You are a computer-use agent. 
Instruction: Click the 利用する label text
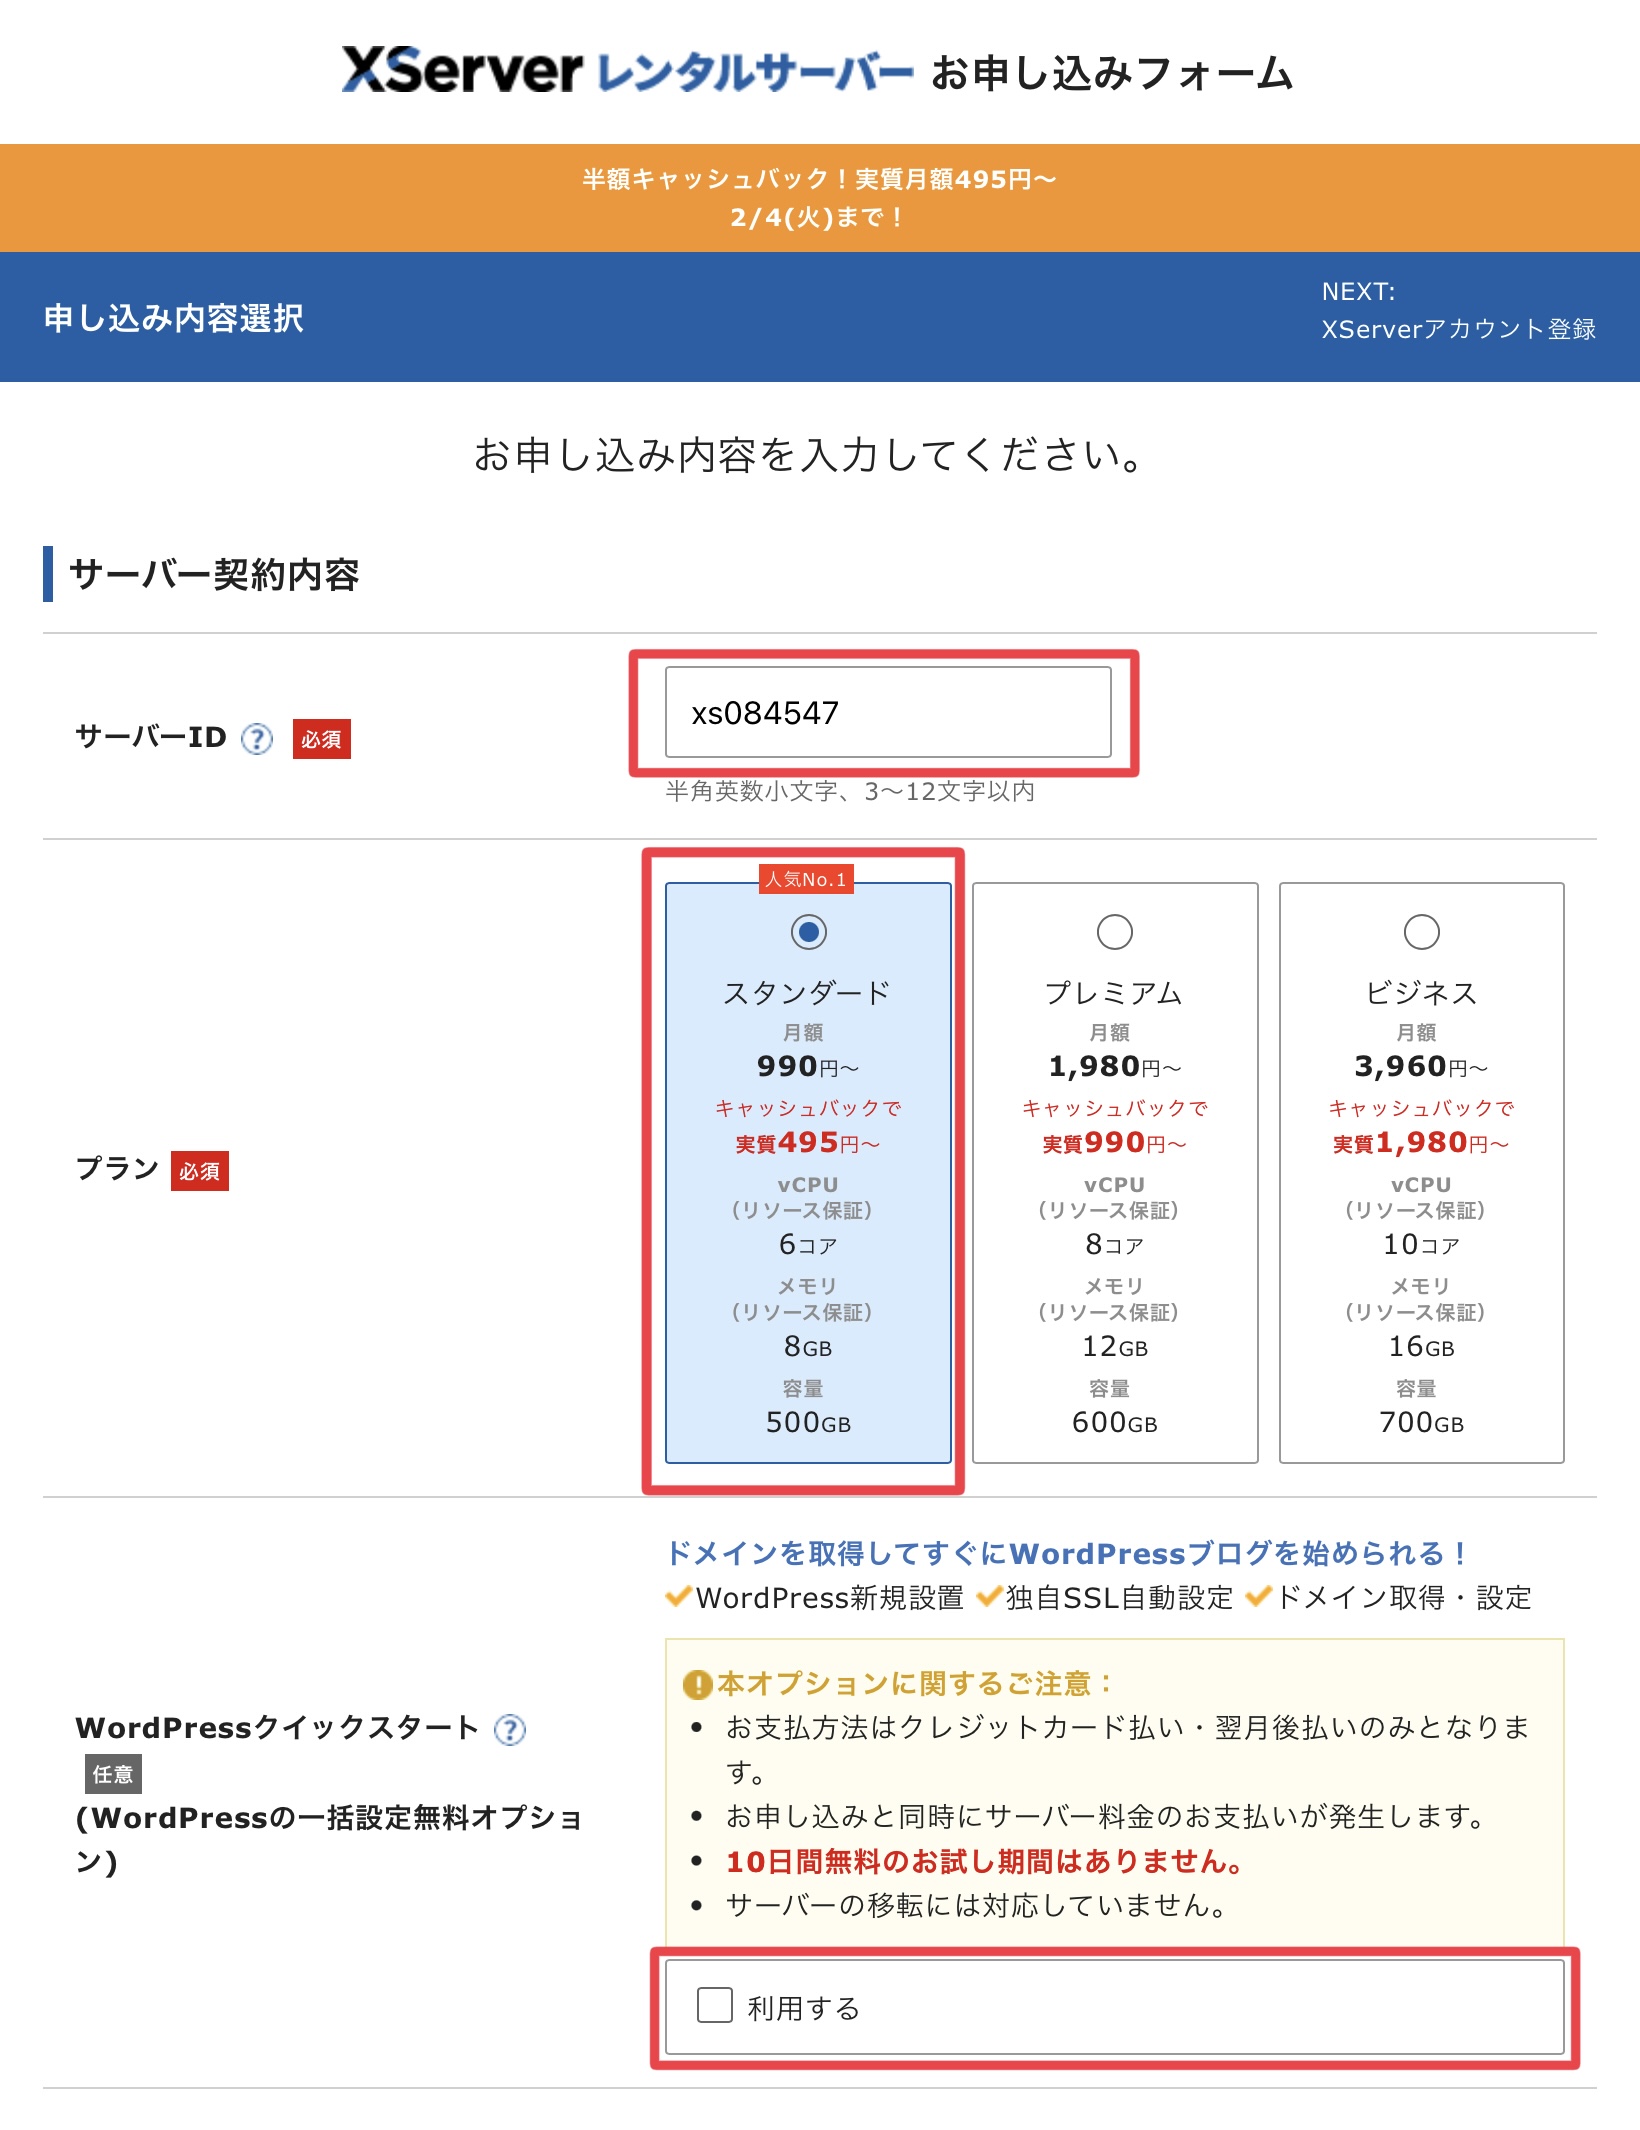[804, 2007]
